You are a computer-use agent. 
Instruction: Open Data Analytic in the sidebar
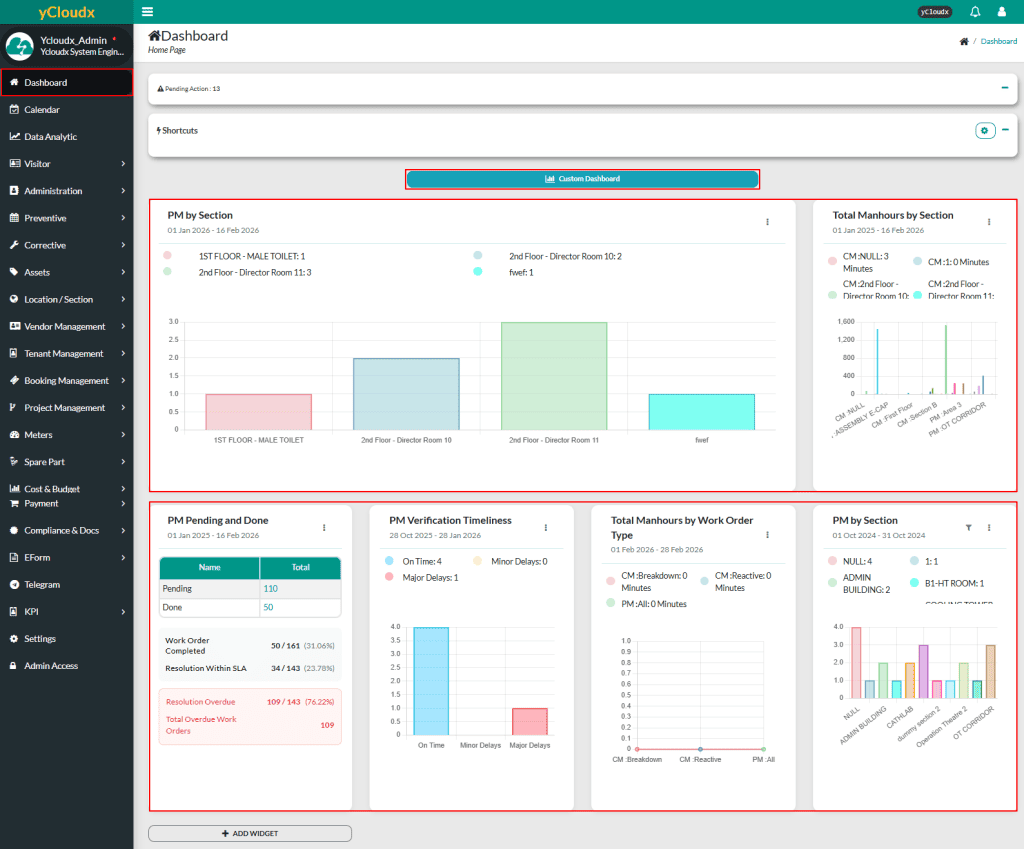[x=50, y=137]
